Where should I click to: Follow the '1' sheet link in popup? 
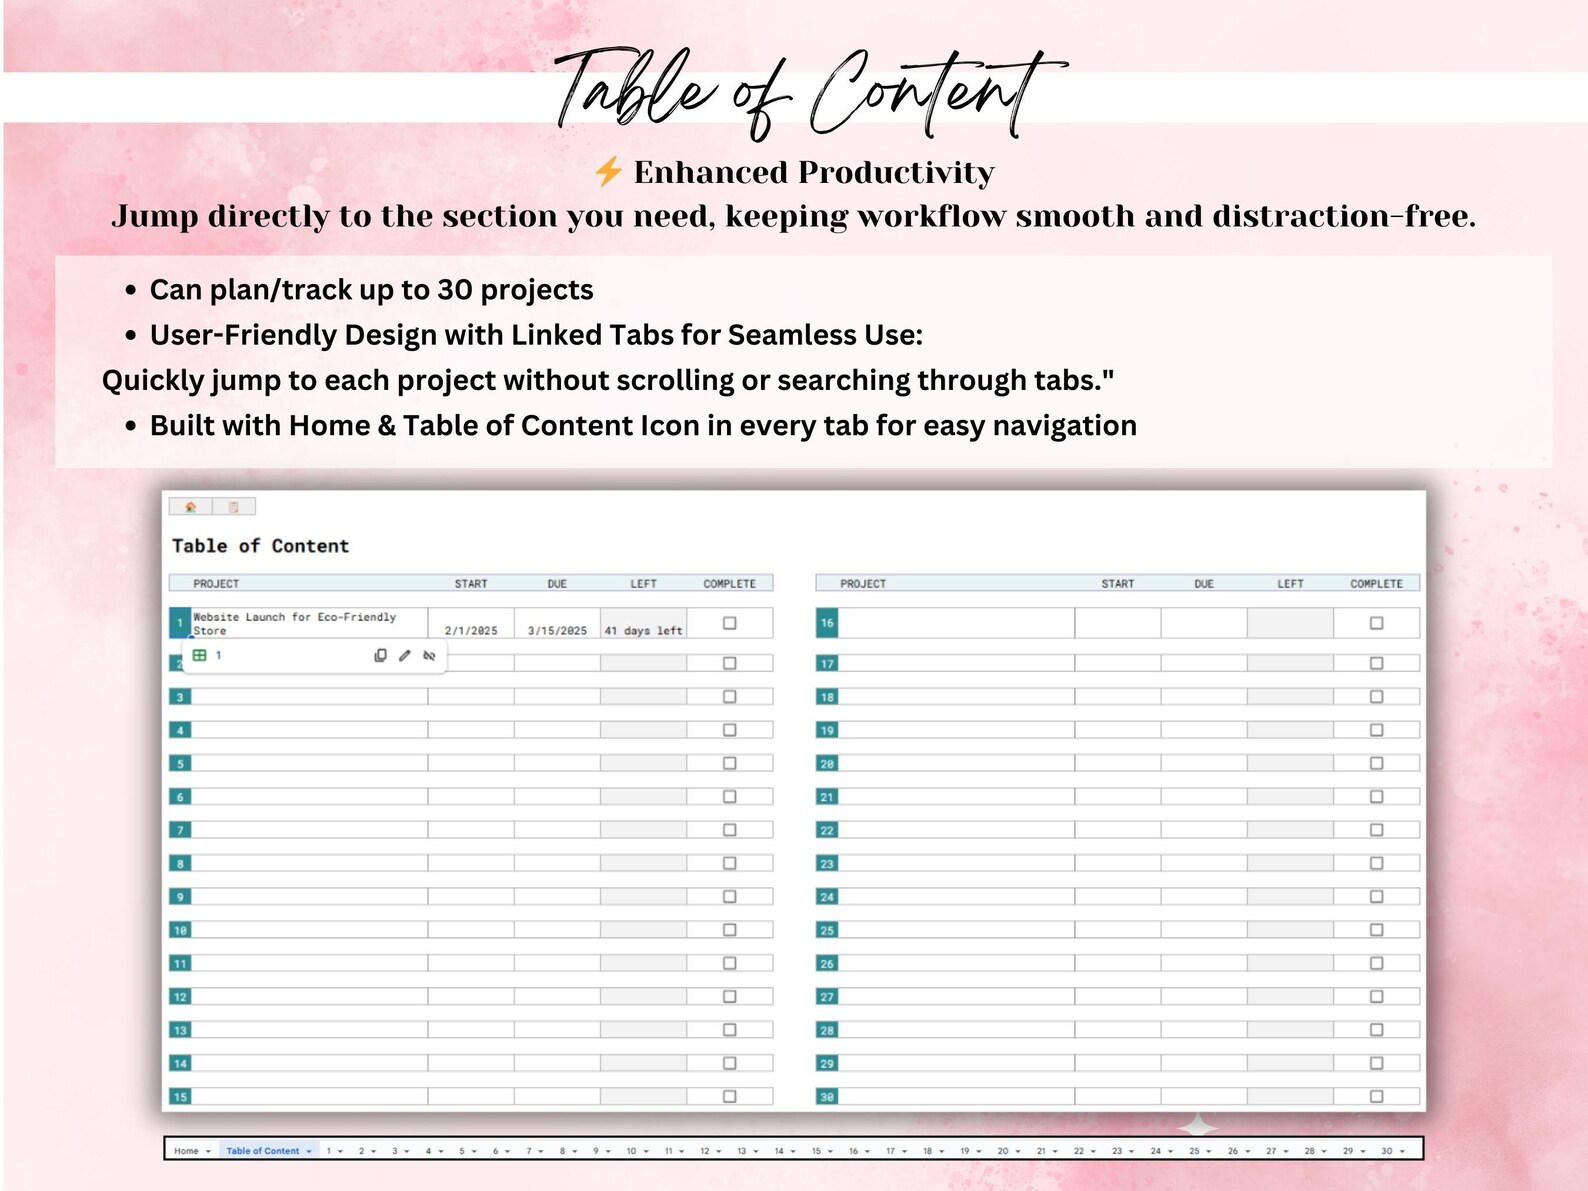click(x=218, y=656)
